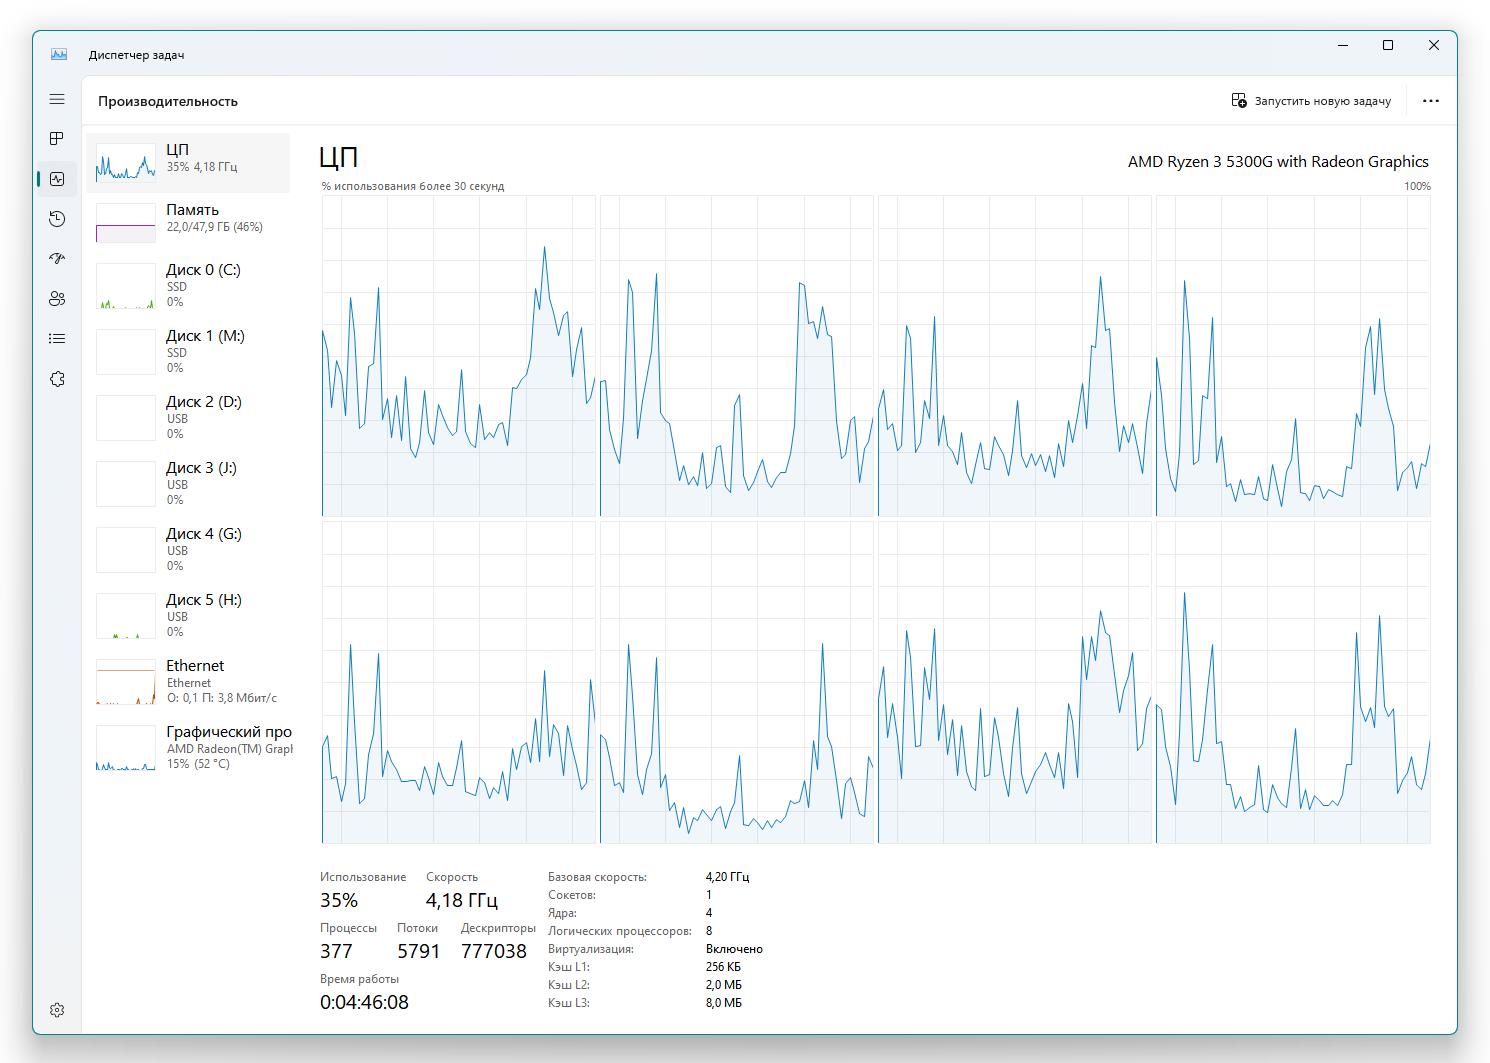Viewport: 1490px width, 1063px height.
Task: Maximize the Диспетчер задач window
Action: pos(1388,46)
